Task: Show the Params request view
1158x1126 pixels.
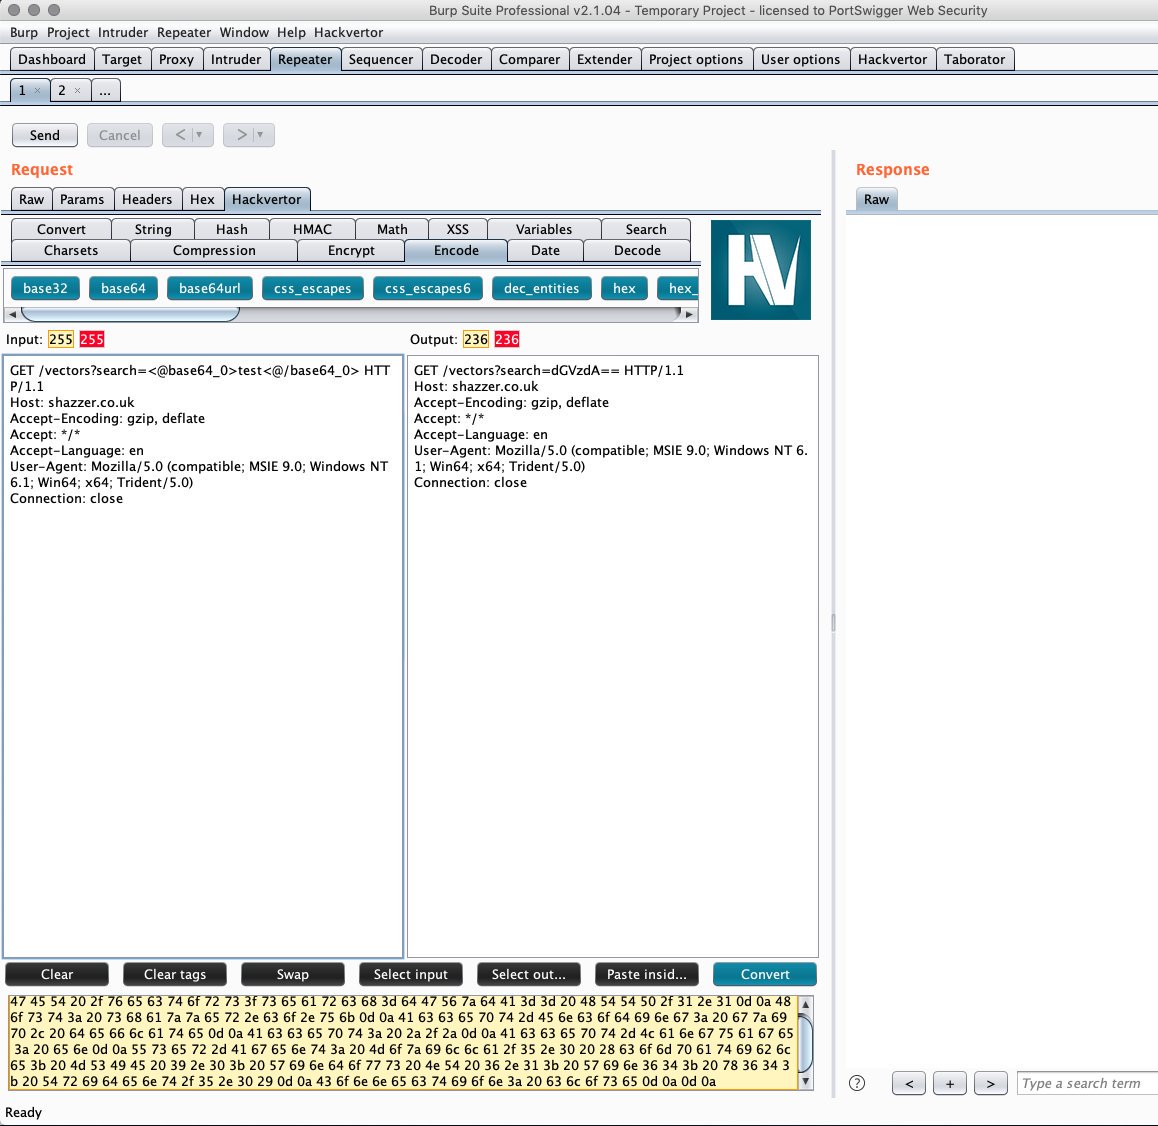Action: [82, 199]
